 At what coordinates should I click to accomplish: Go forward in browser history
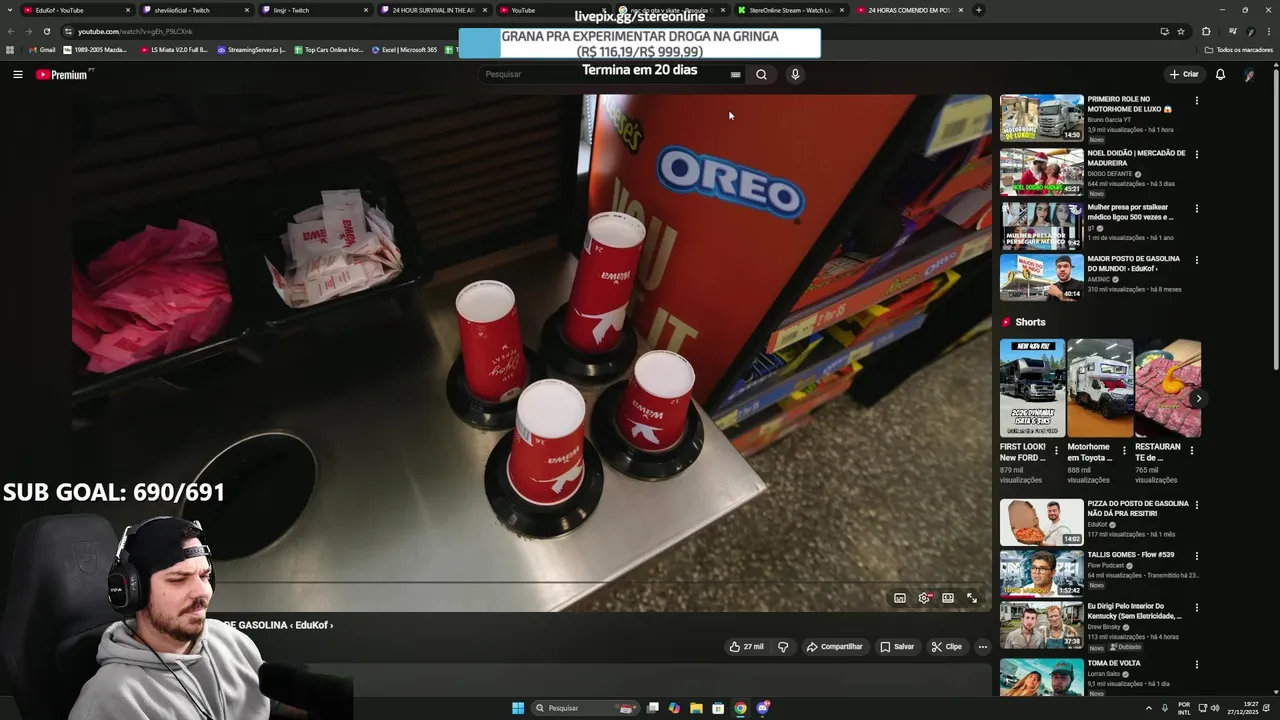(x=29, y=31)
